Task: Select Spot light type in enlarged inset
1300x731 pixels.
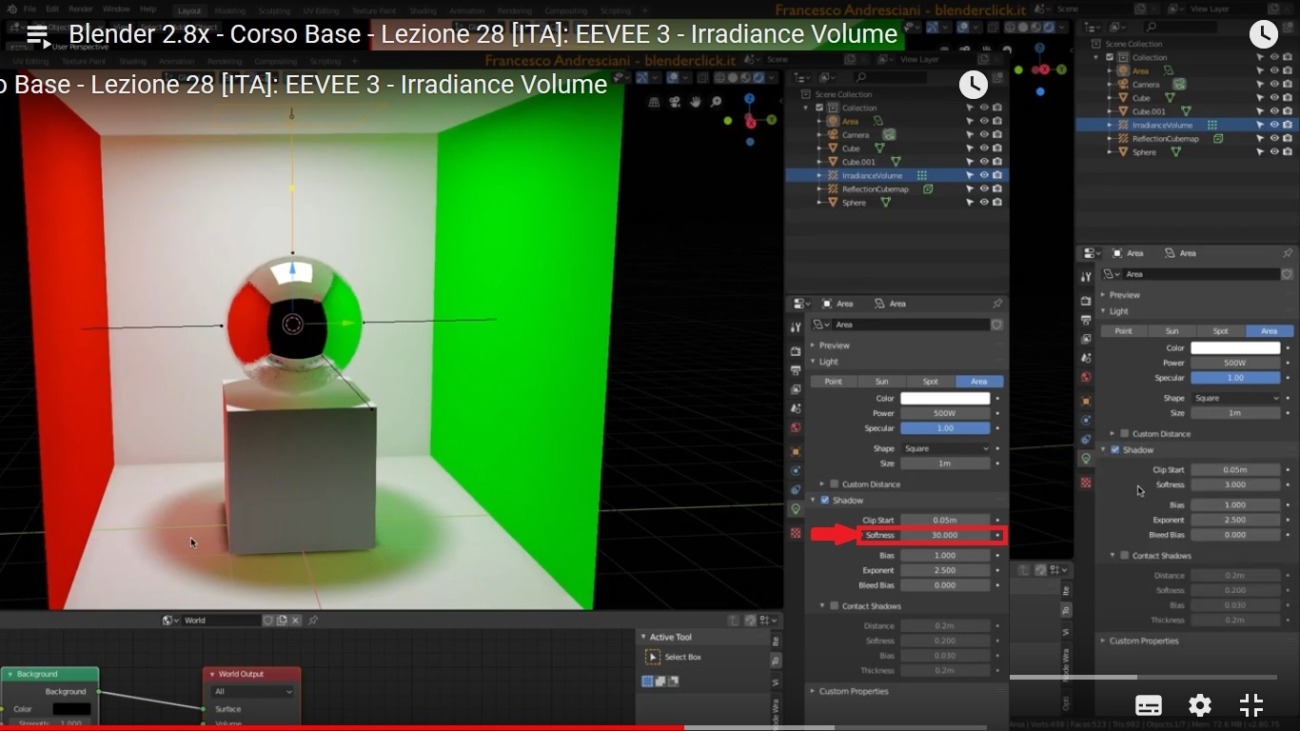Action: [930, 381]
